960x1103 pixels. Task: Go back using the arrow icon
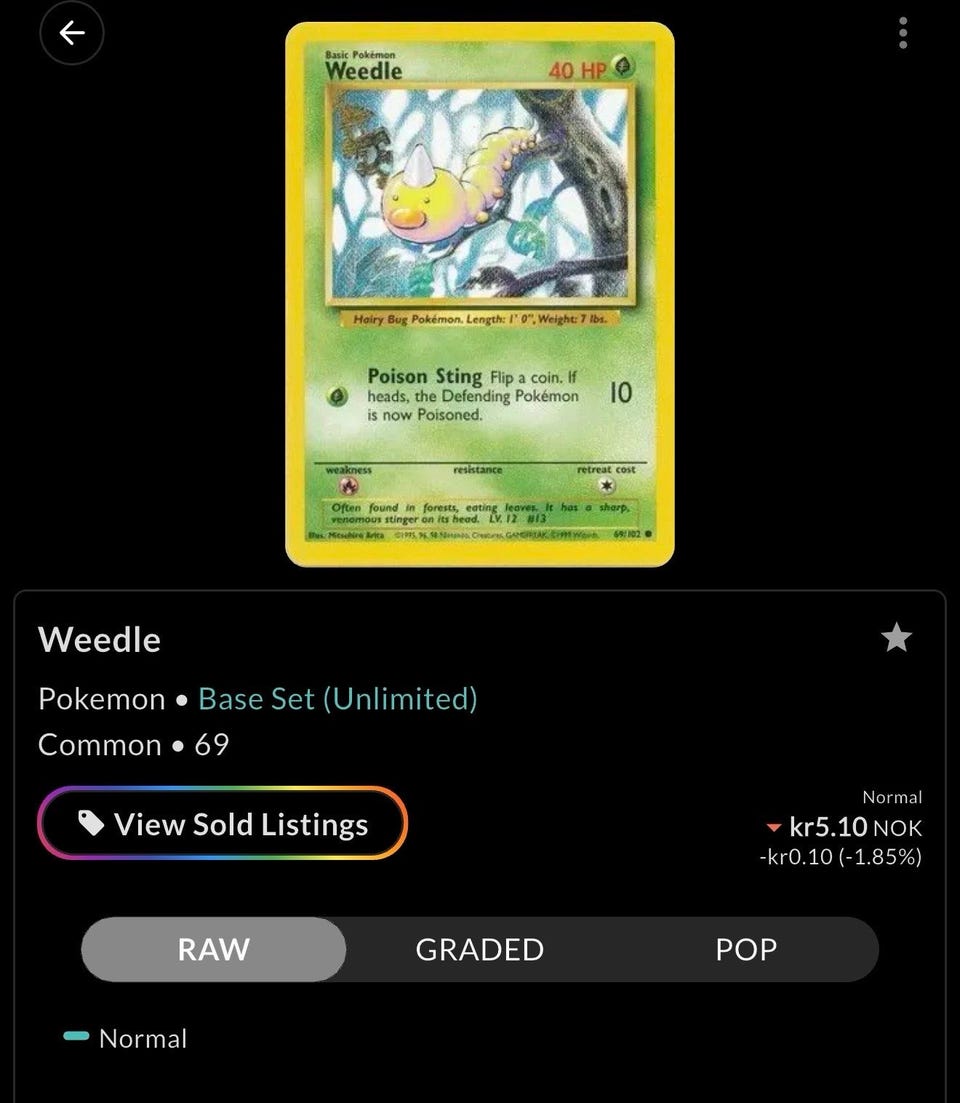72,32
